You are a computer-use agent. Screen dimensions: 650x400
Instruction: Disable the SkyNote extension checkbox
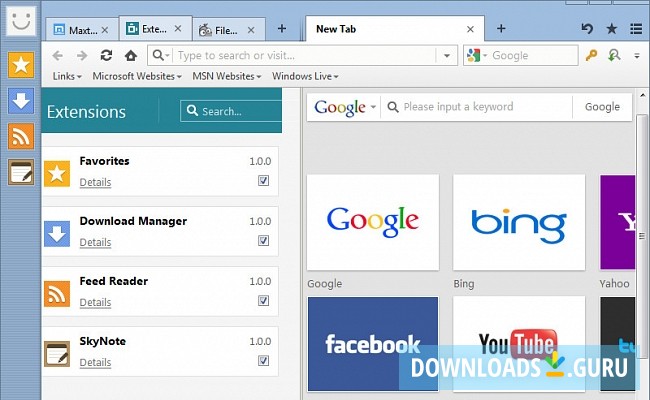pyautogui.click(x=263, y=361)
